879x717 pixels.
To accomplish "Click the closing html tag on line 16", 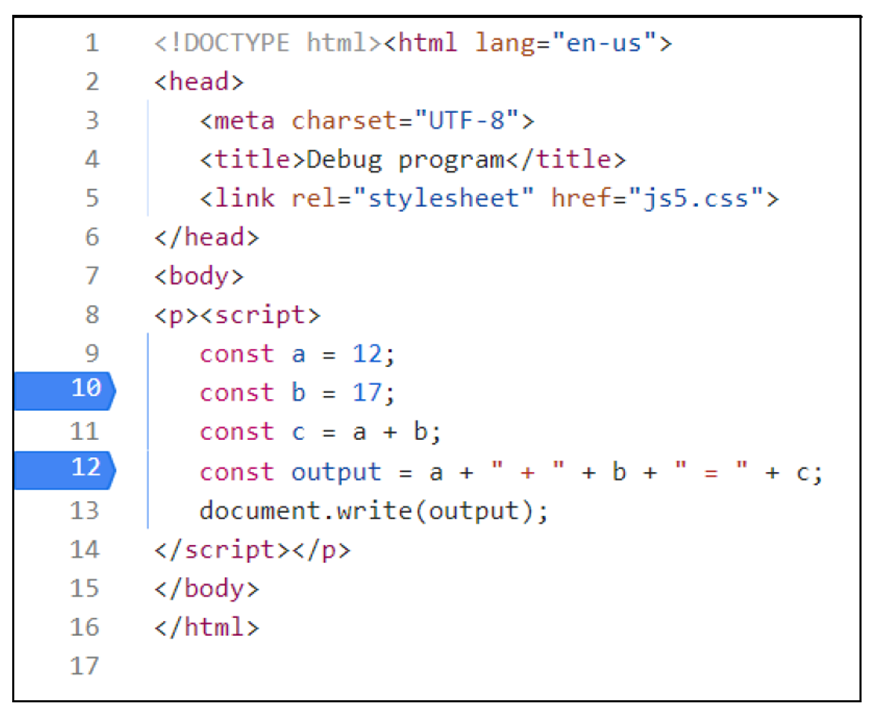I will pyautogui.click(x=206, y=627).
